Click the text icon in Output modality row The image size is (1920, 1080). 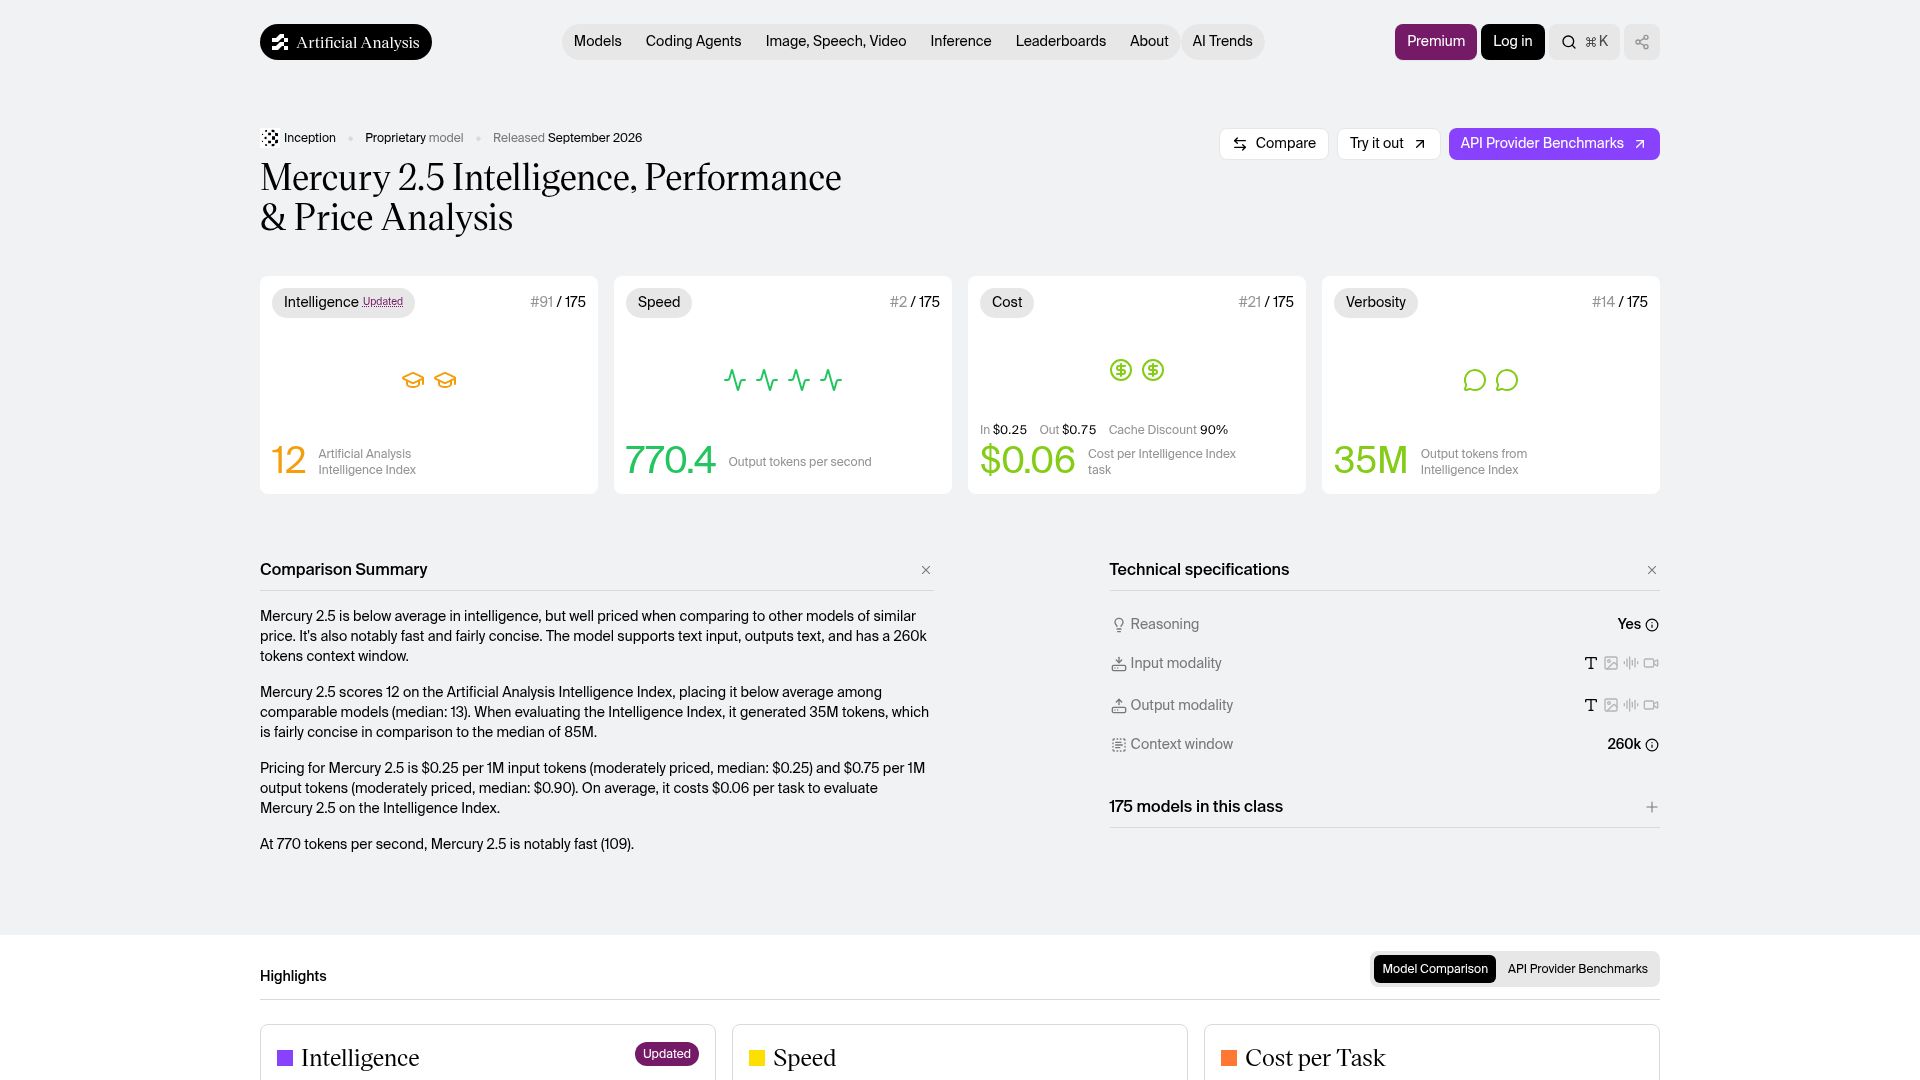[x=1591, y=705]
